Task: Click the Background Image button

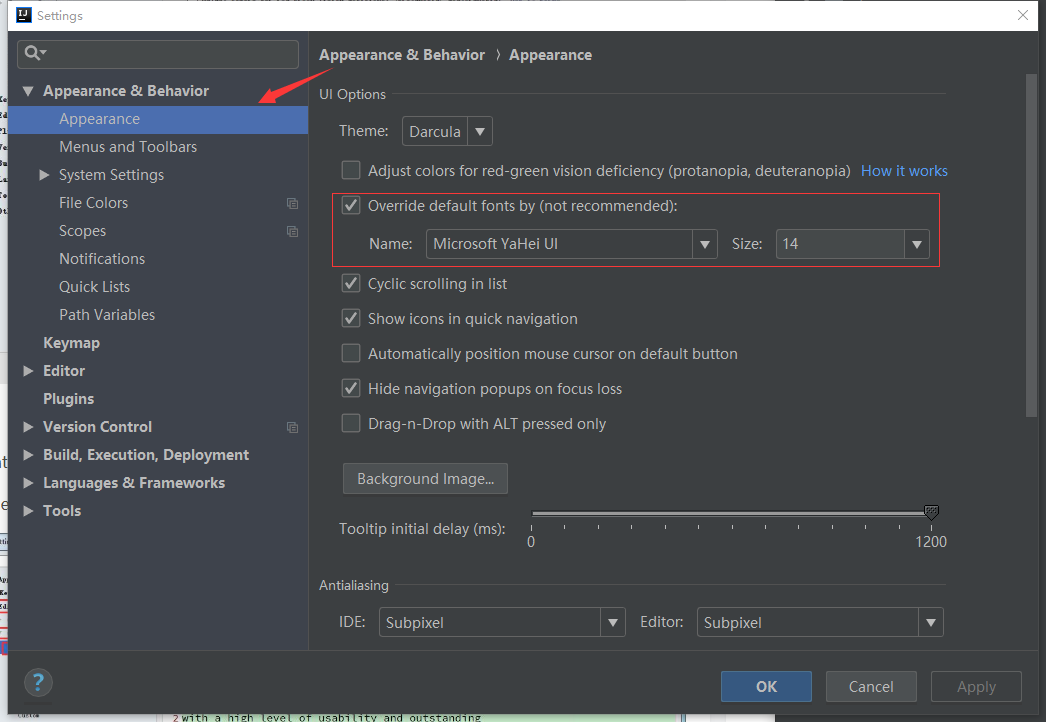Action: (425, 479)
